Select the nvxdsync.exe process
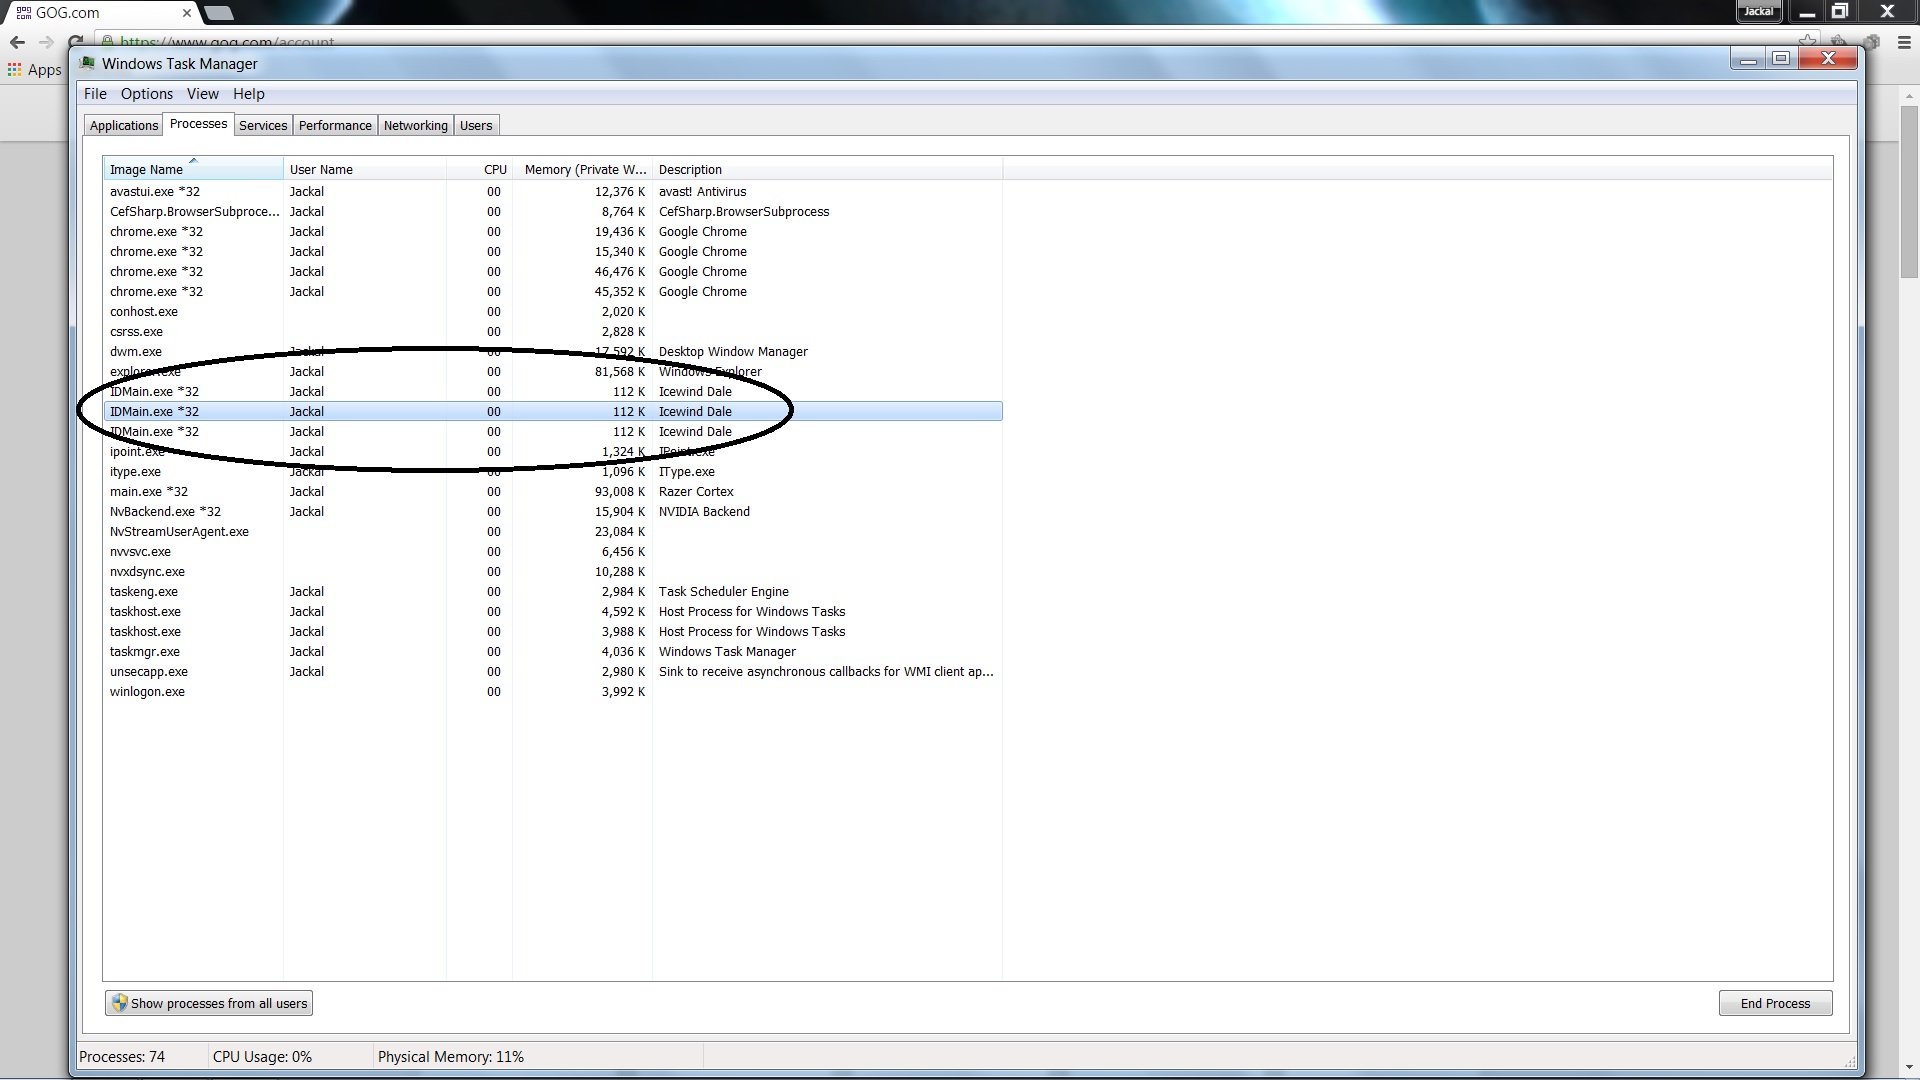 point(552,572)
